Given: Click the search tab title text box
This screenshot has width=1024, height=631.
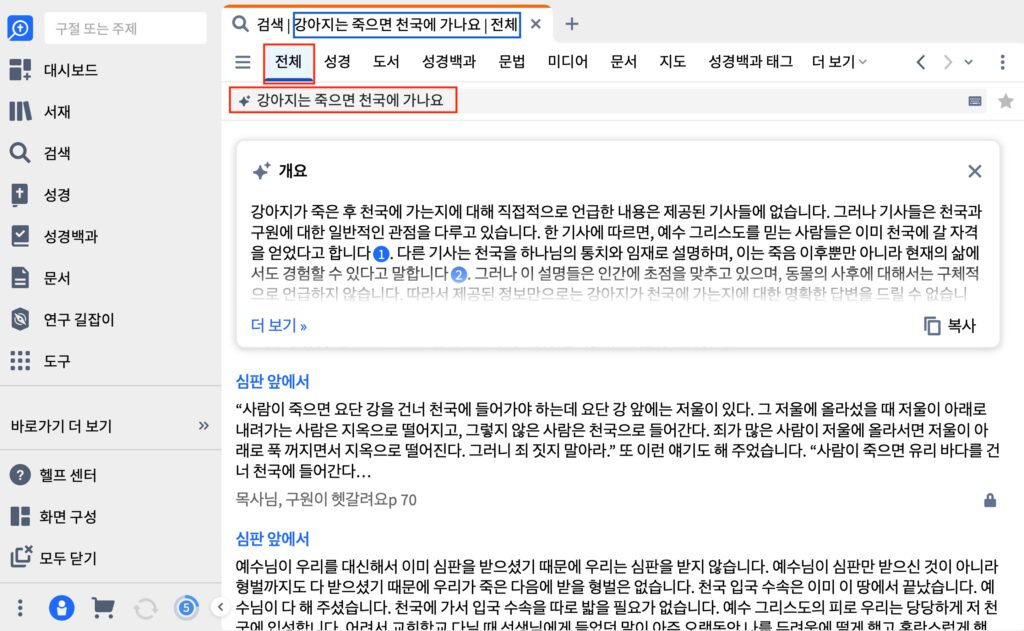Looking at the screenshot, I should click(x=406, y=25).
